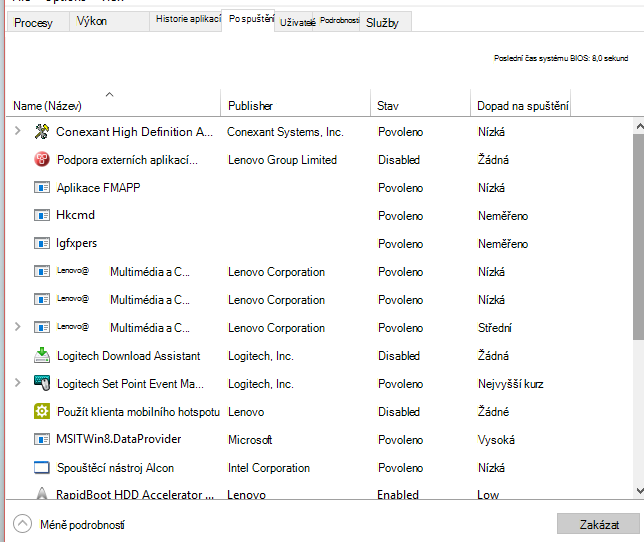Select the Spouštěcí nástroj Alcon entry

tap(115, 468)
